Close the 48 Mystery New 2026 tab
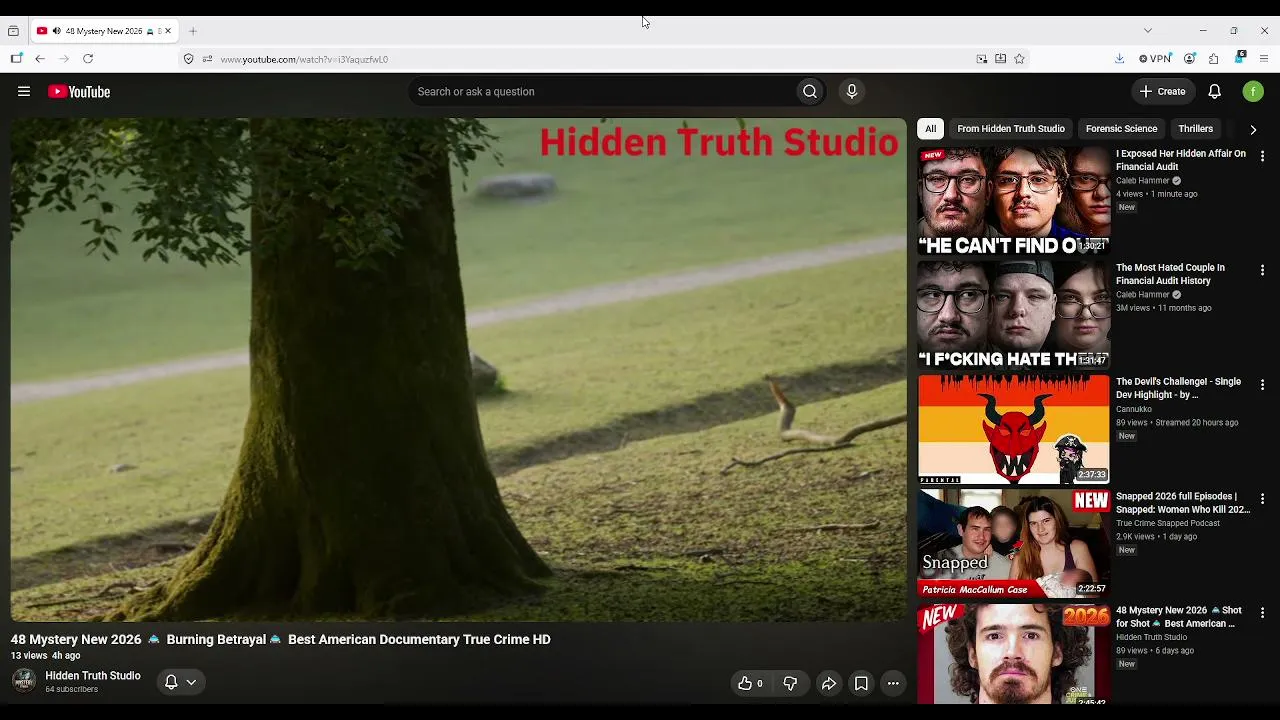1280x720 pixels. tap(168, 31)
